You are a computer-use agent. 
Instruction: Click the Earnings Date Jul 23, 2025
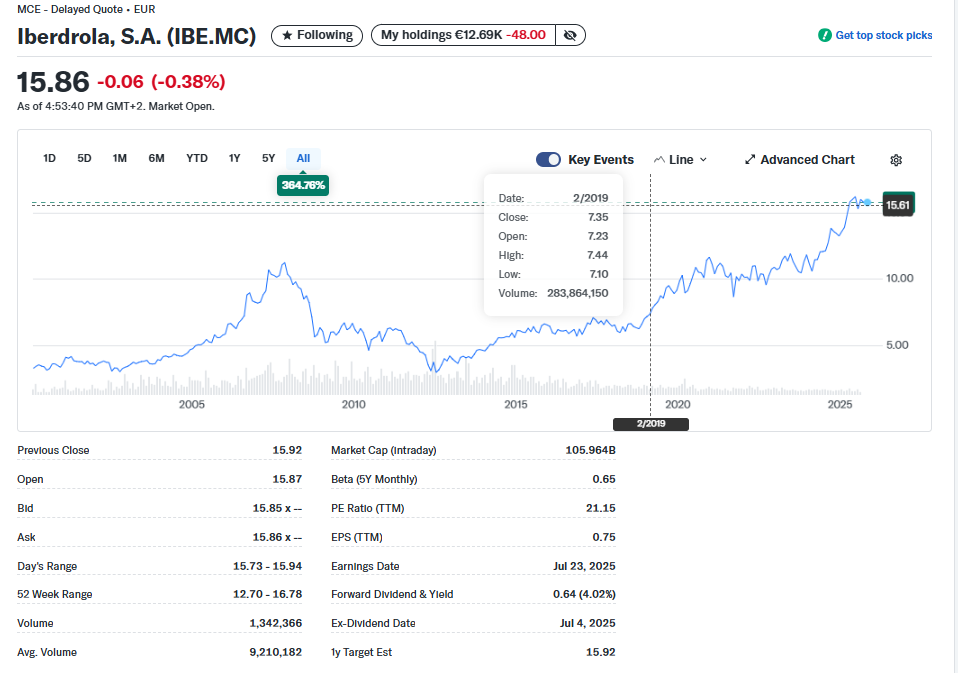(584, 567)
